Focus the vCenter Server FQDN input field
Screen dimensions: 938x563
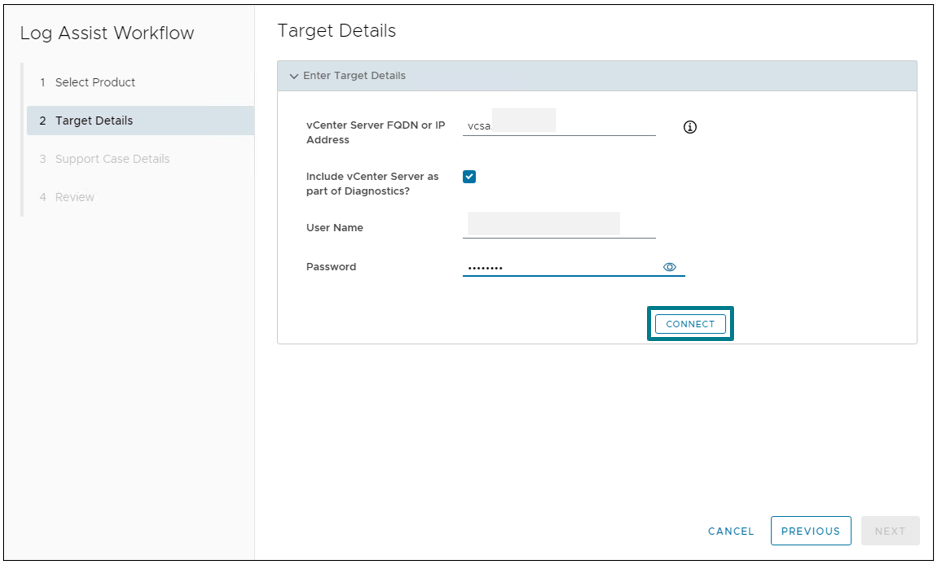point(559,126)
